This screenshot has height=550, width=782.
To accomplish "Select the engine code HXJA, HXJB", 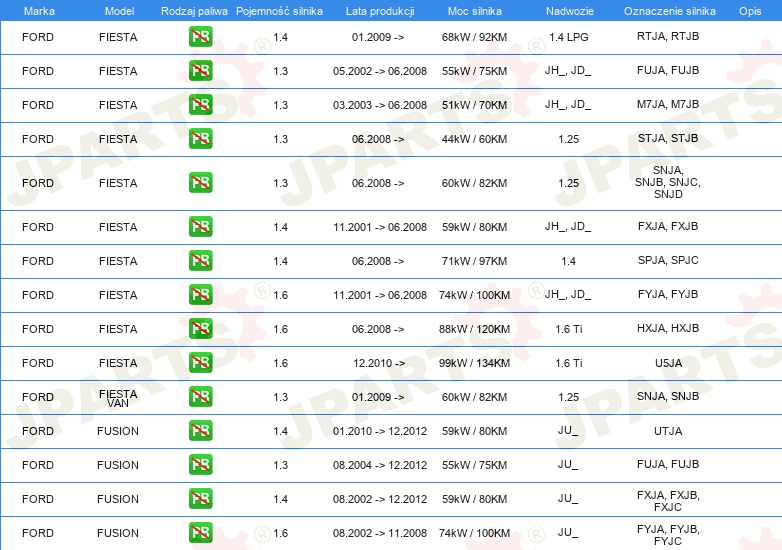I will point(668,328).
